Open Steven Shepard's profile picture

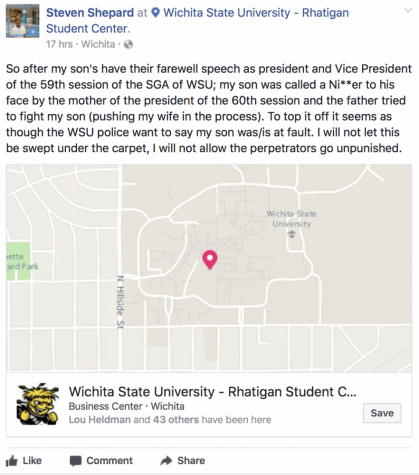pos(22,21)
